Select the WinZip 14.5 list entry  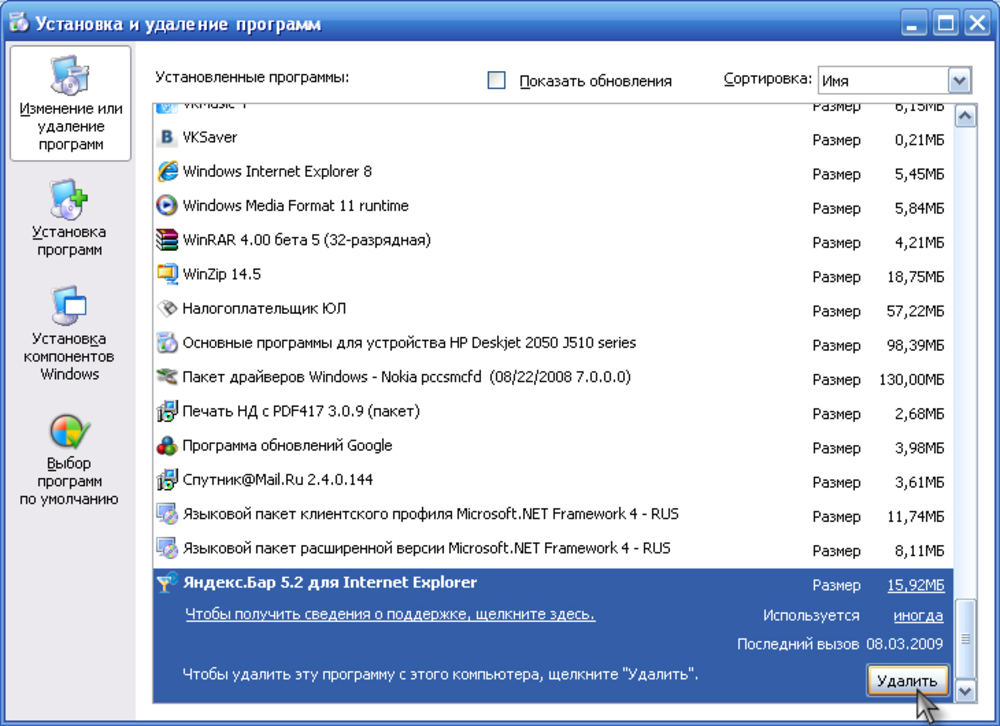click(x=553, y=274)
